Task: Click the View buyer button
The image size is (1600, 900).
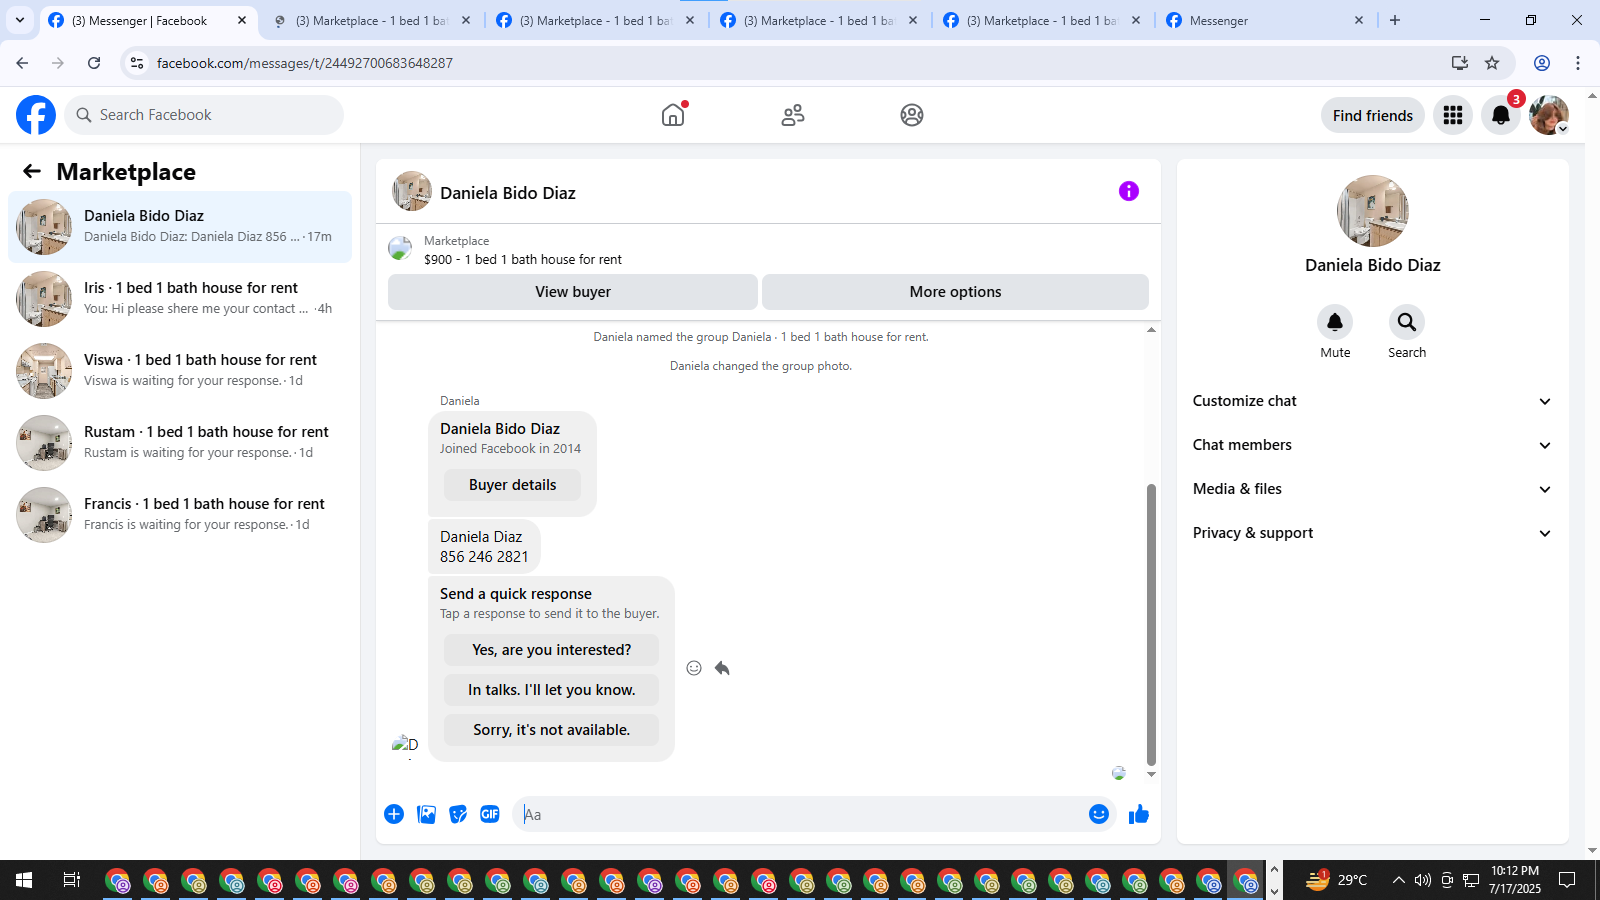Action: [572, 292]
